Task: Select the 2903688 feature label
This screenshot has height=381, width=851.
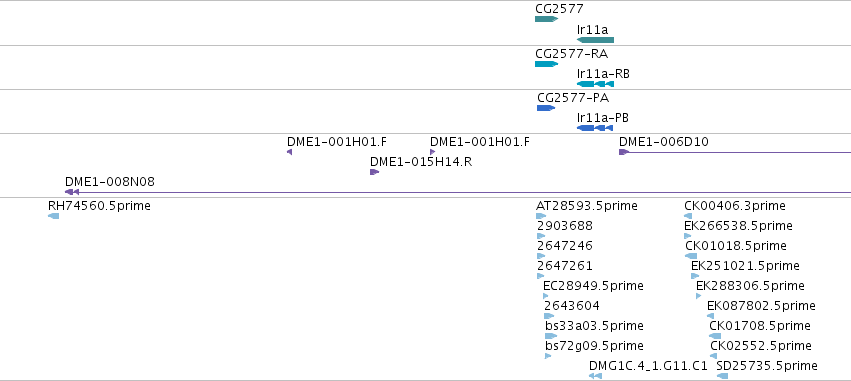Action: click(x=565, y=226)
